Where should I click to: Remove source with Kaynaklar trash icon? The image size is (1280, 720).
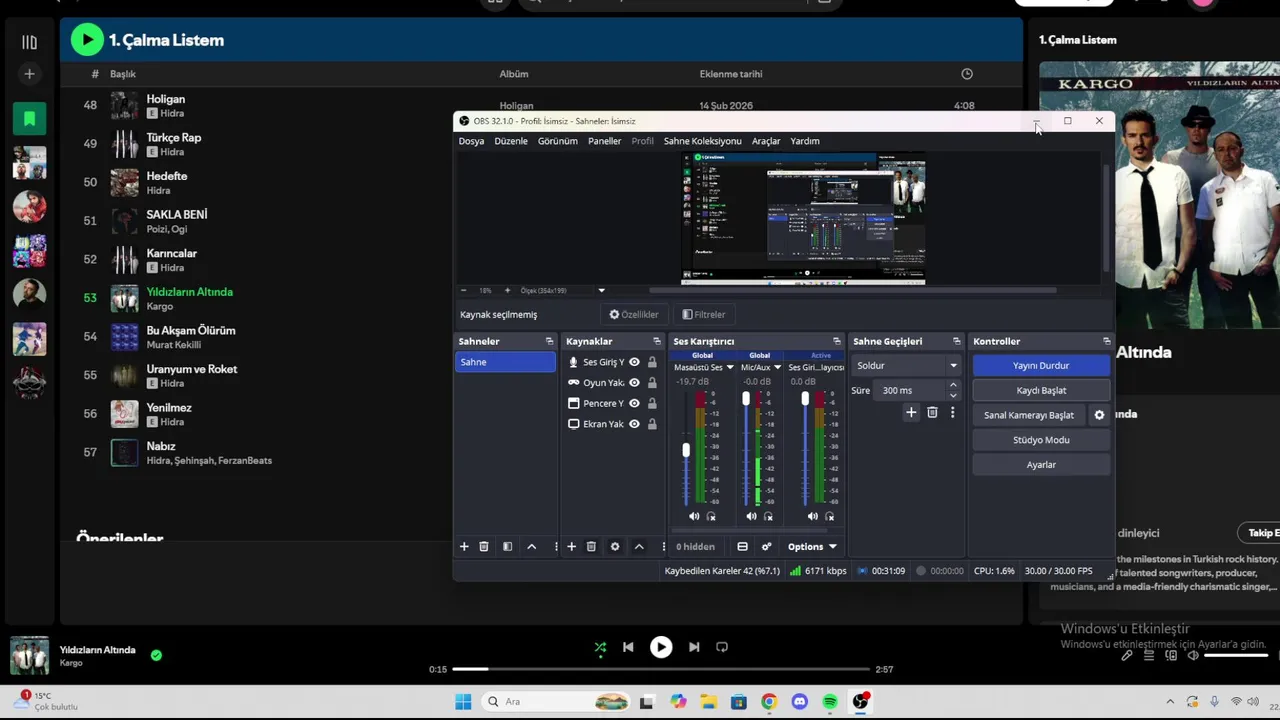pyautogui.click(x=591, y=546)
